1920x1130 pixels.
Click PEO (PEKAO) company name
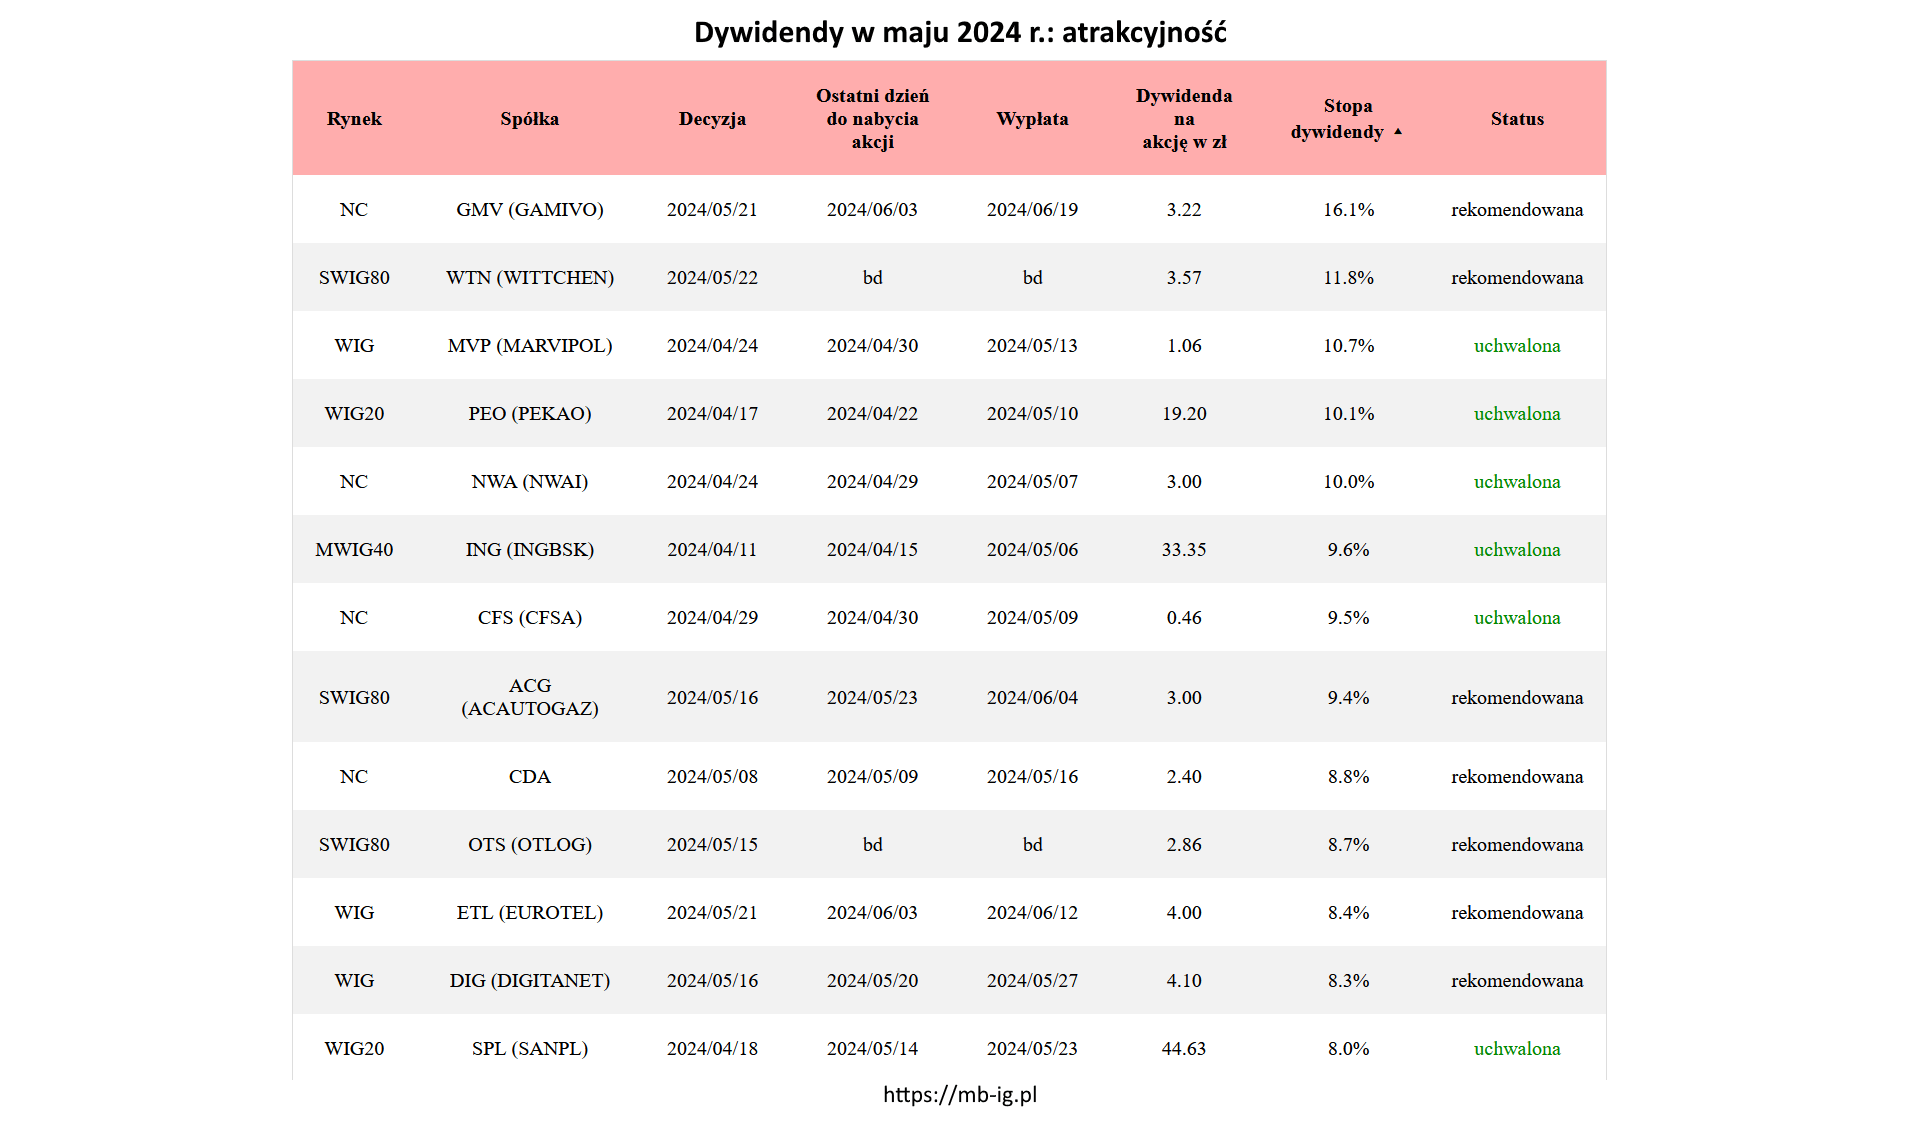click(x=529, y=414)
